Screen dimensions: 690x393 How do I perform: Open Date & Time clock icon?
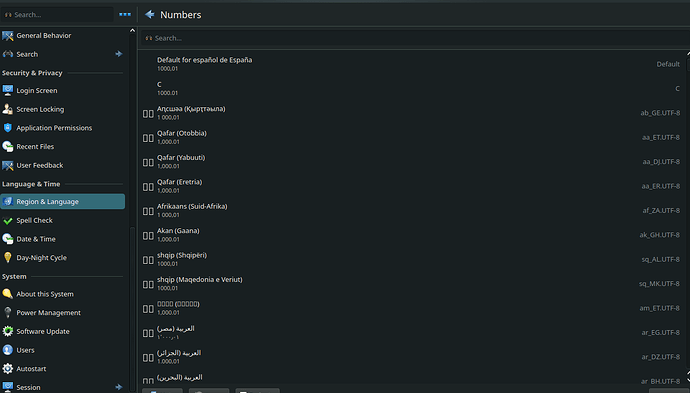[x=7, y=239]
